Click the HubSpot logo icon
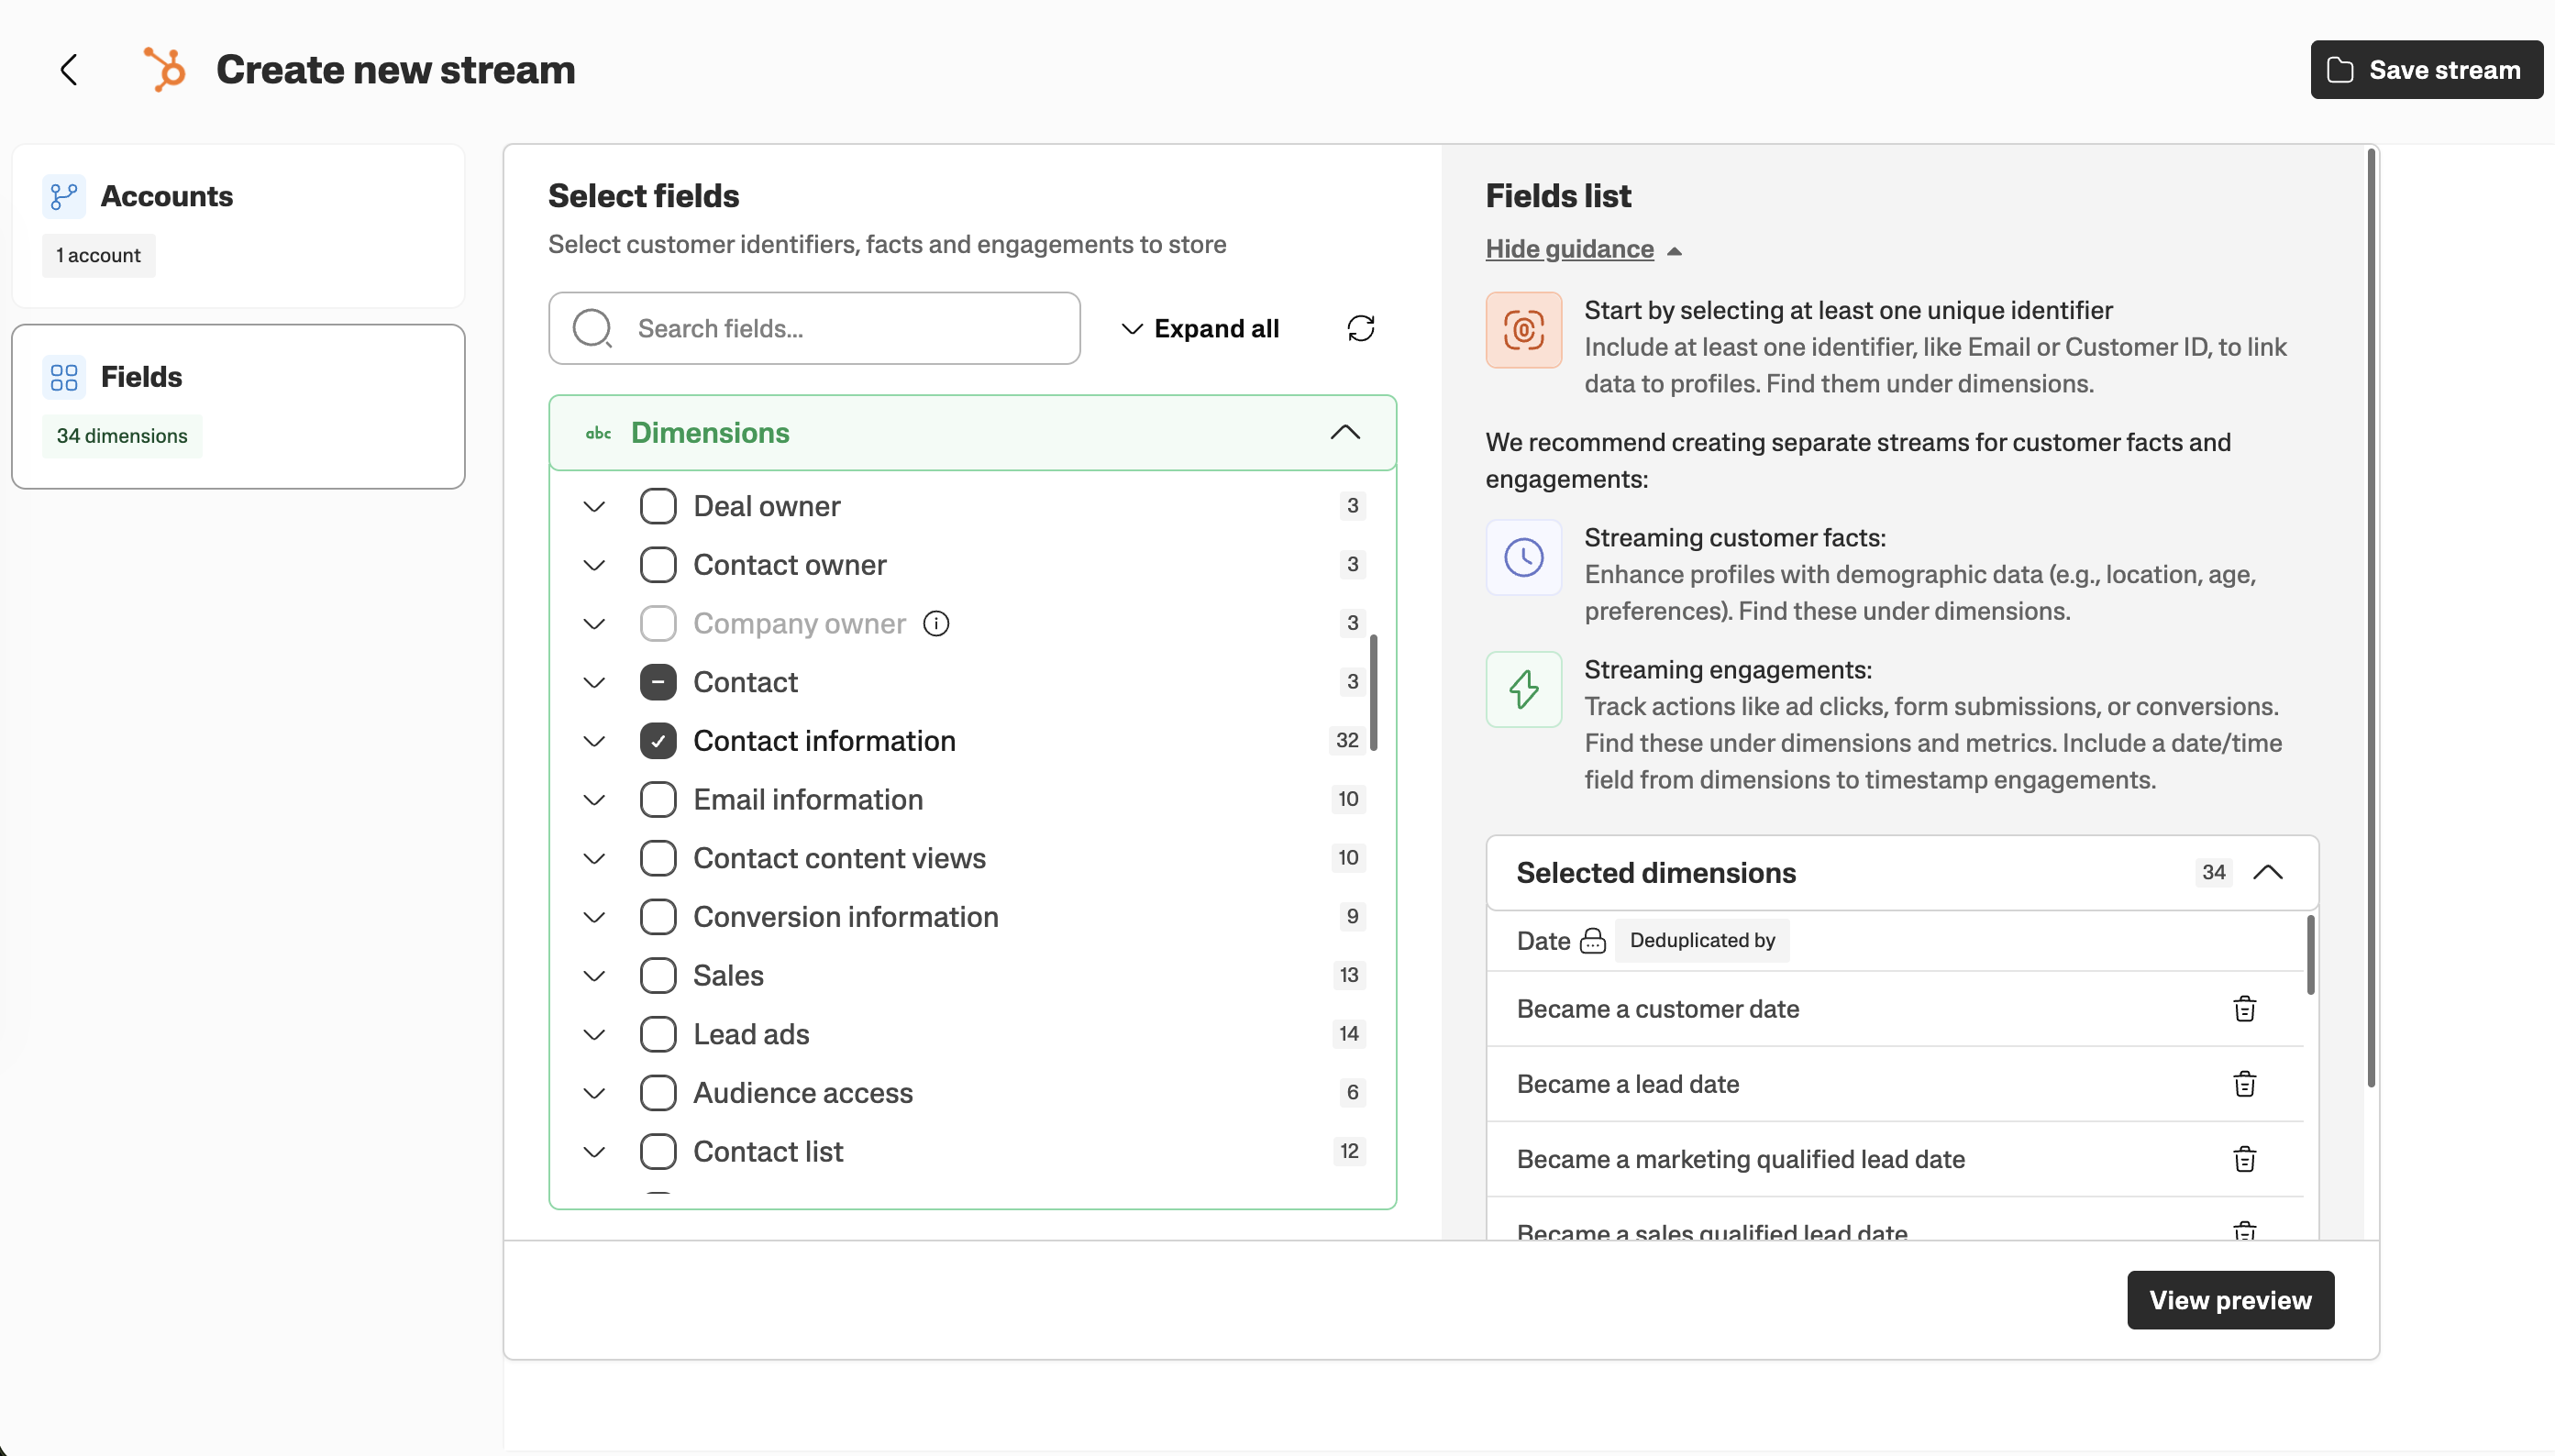Viewport: 2555px width, 1456px height. click(x=165, y=69)
